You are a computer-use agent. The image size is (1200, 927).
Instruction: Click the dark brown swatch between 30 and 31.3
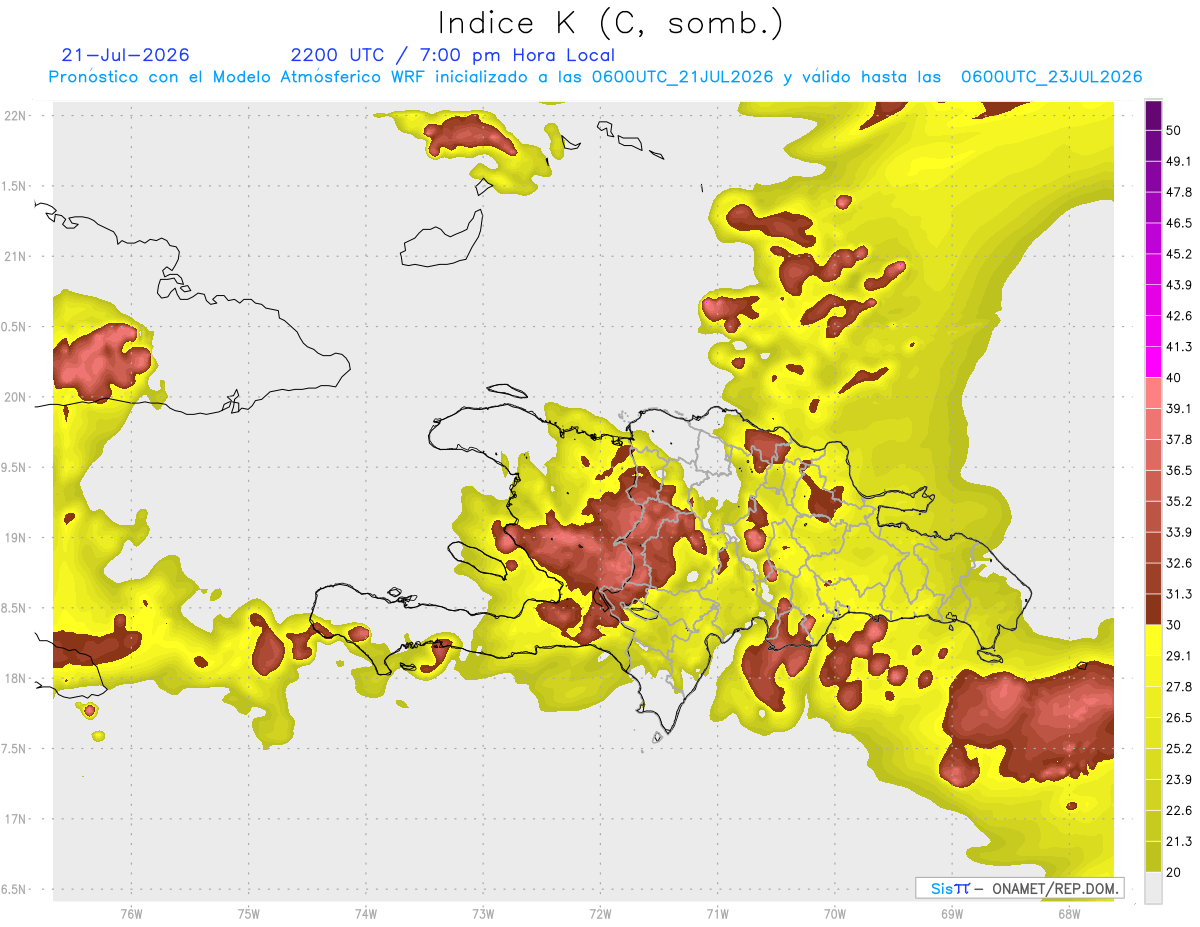pyautogui.click(x=1154, y=609)
